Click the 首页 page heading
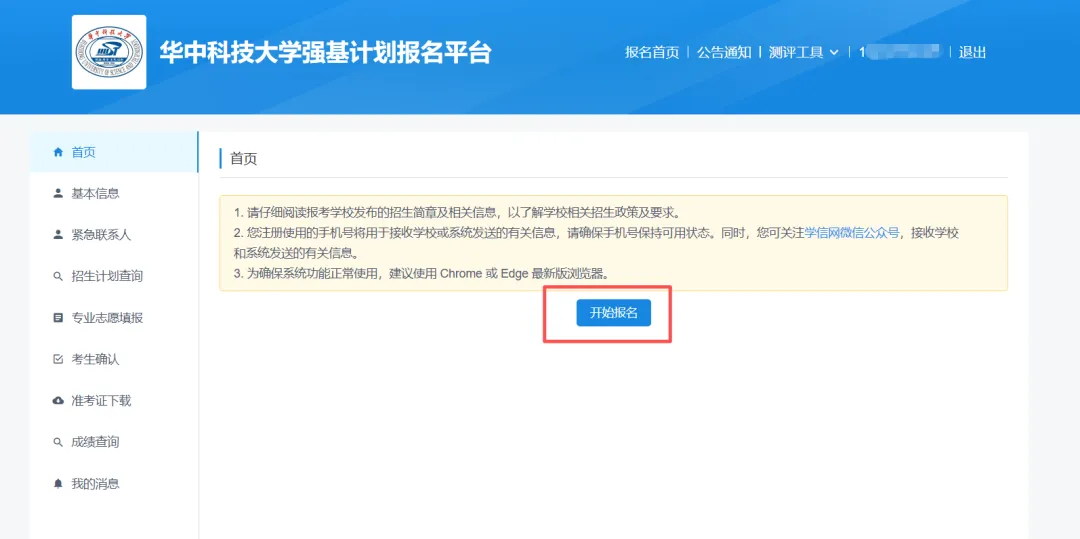 point(243,159)
